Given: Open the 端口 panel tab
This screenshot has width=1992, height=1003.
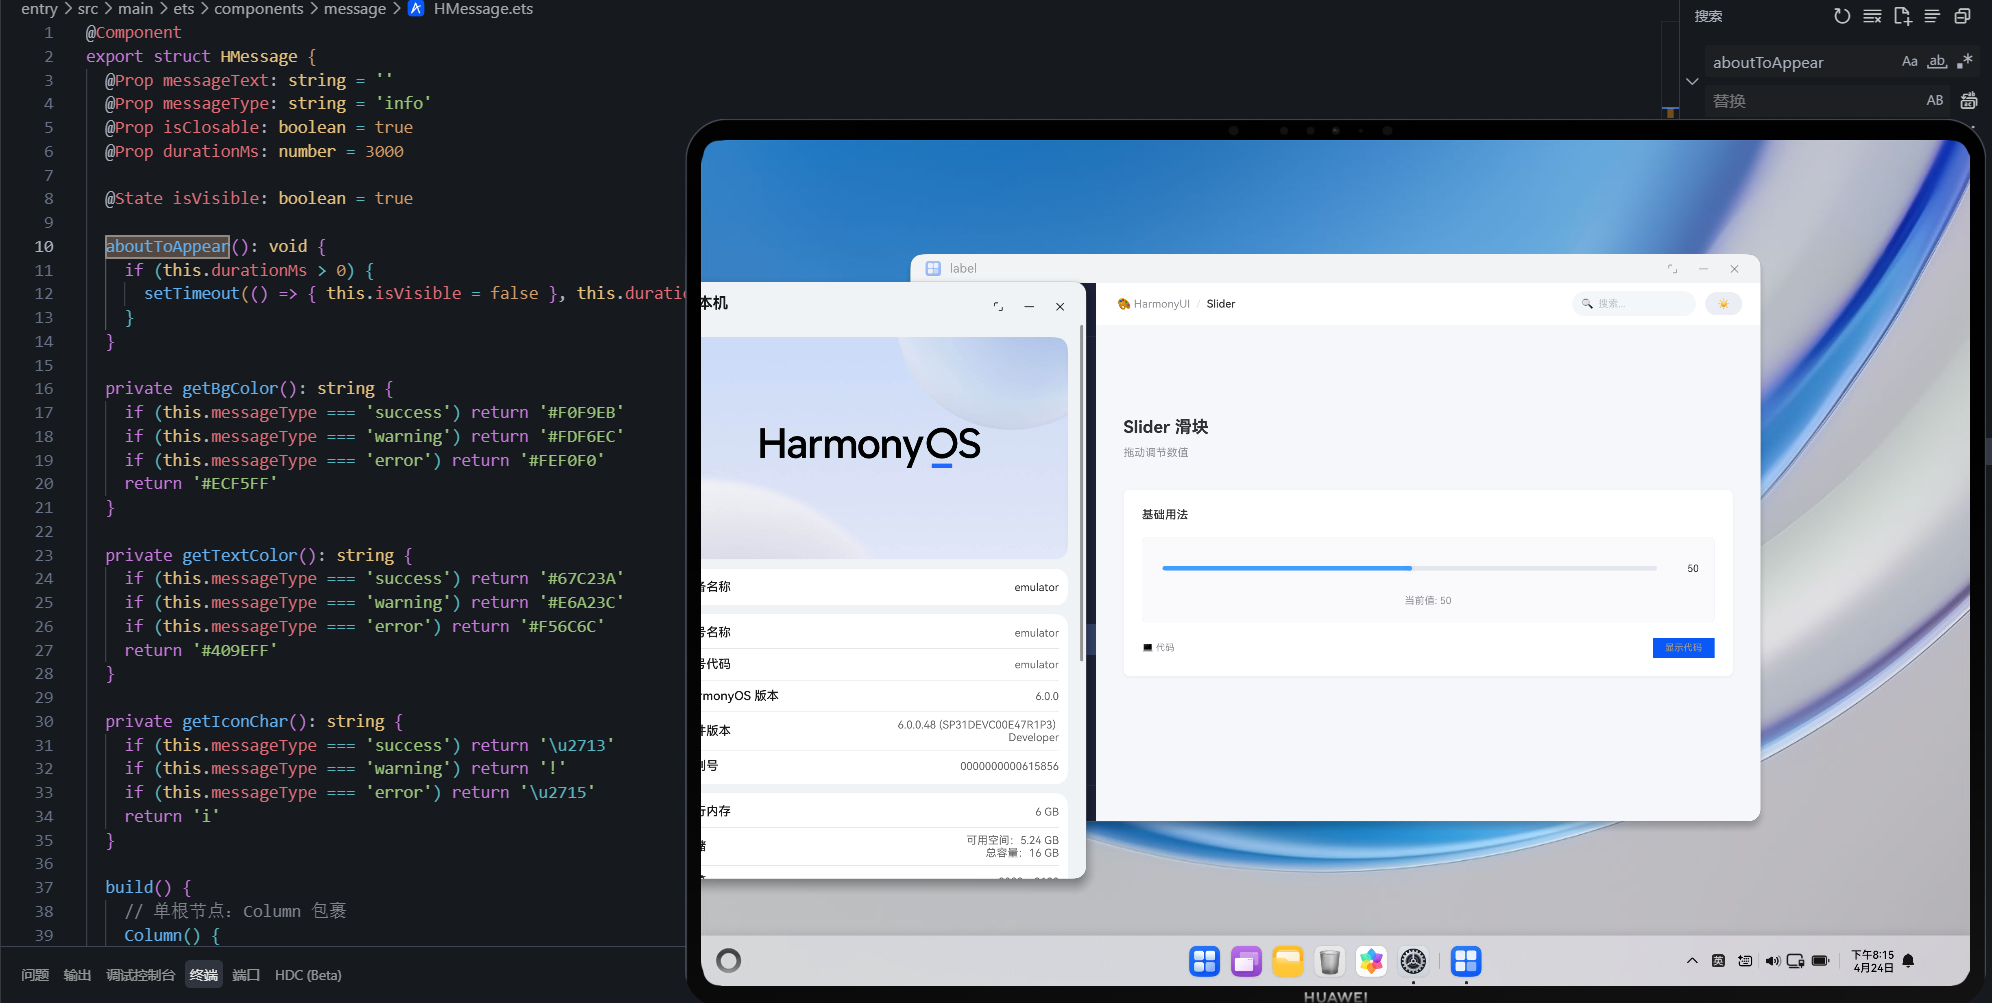Looking at the screenshot, I should [246, 975].
